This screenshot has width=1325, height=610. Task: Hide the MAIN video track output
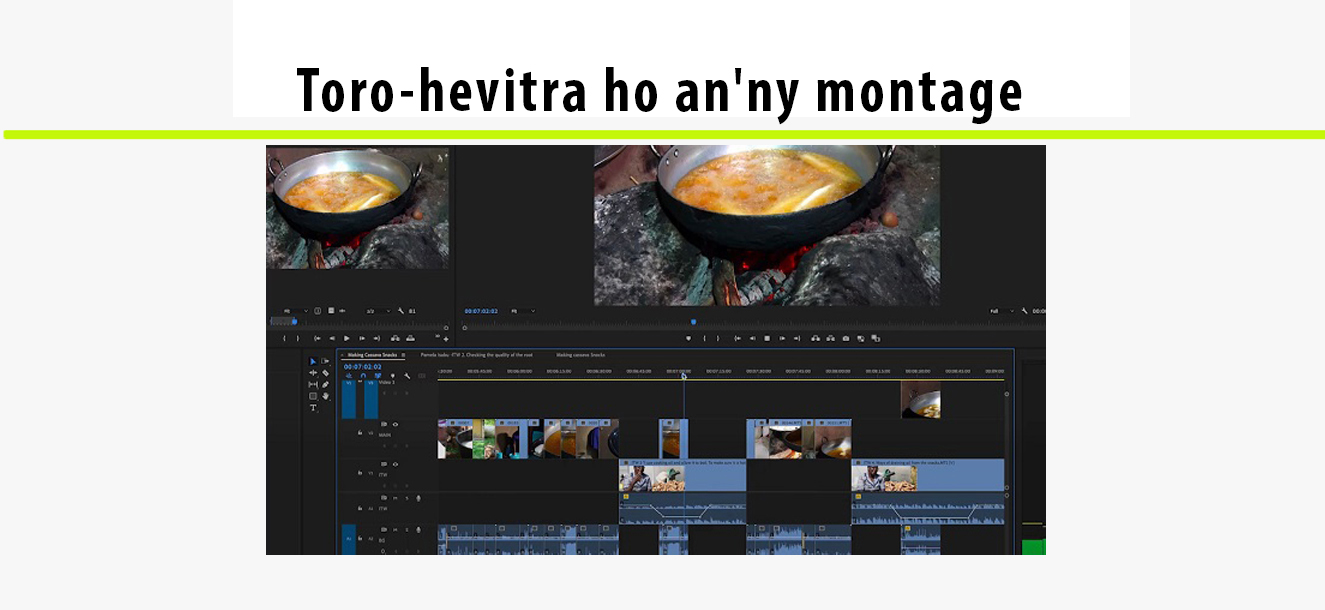(395, 424)
